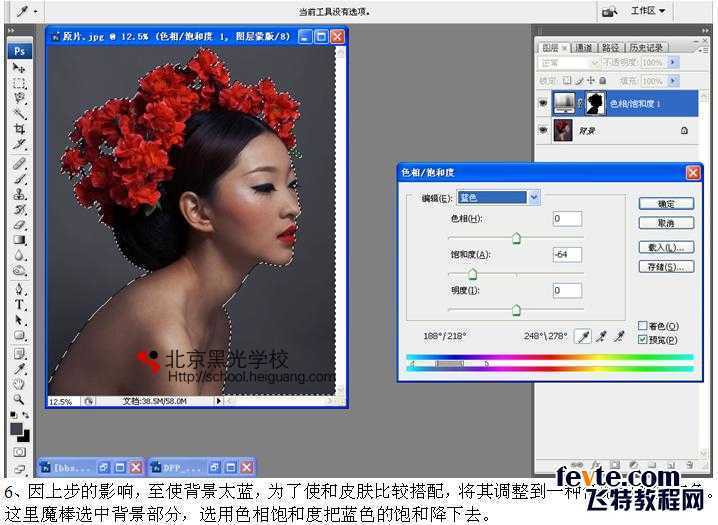Viewport: 718px width, 525px height.
Task: Swap foreground and background colors
Action: (x=26, y=415)
